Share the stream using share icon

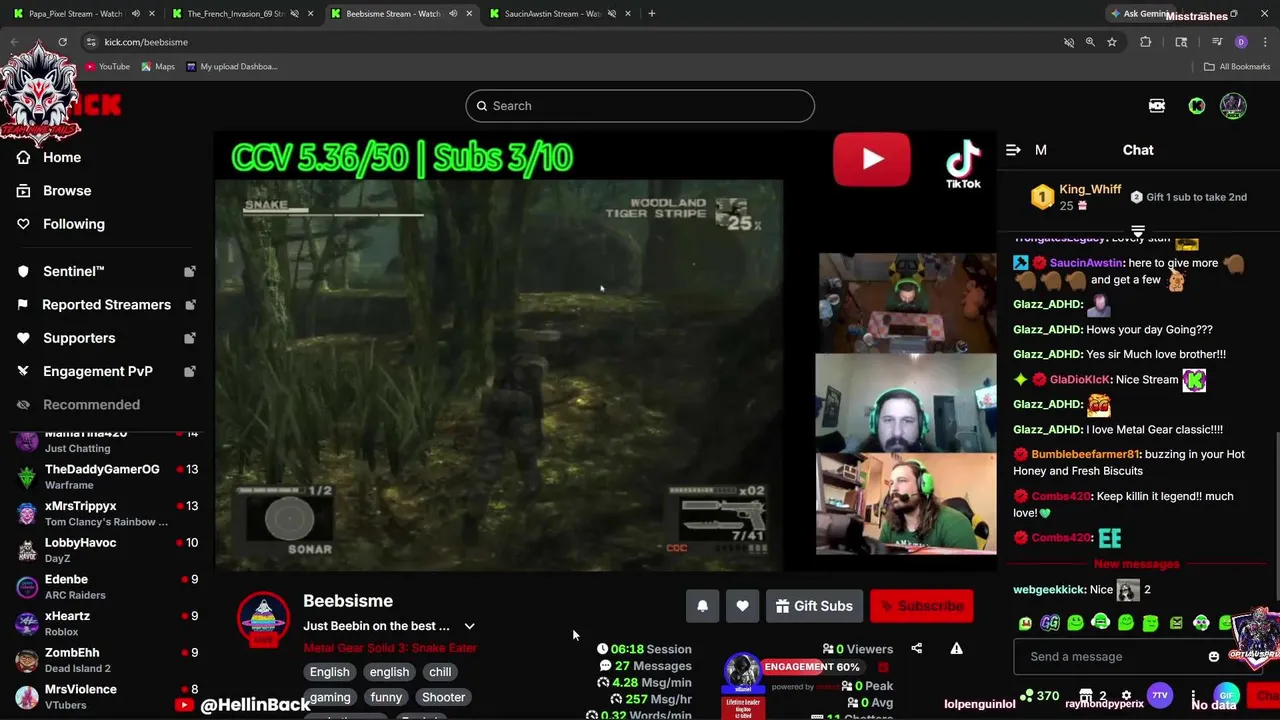[916, 649]
